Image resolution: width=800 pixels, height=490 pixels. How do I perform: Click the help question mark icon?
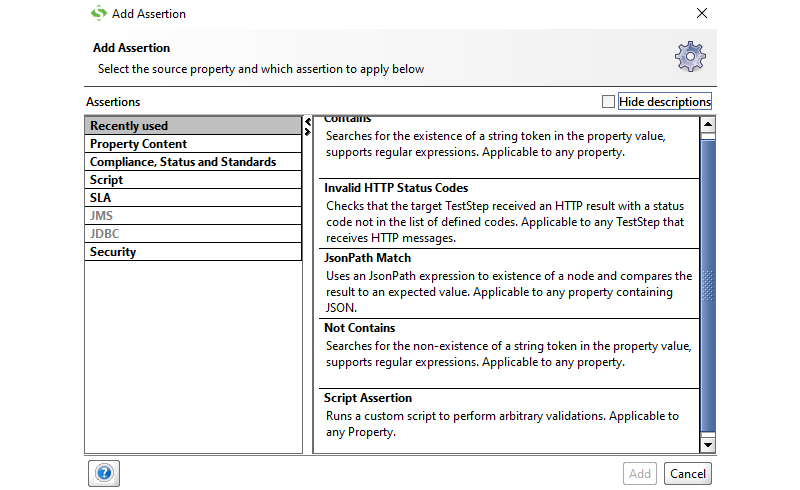point(104,473)
